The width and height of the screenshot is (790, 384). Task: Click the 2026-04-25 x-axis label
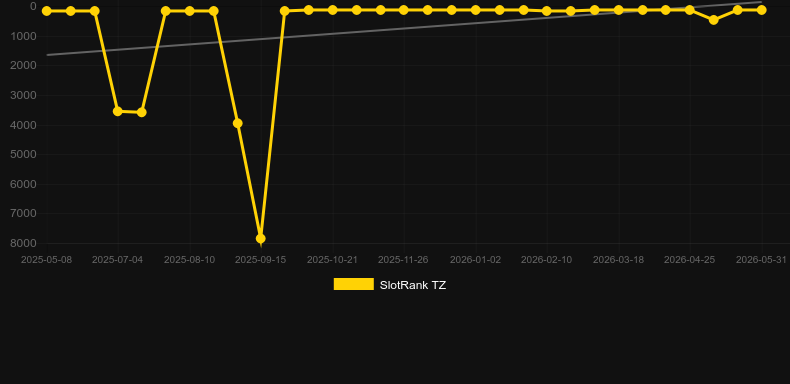coord(690,260)
